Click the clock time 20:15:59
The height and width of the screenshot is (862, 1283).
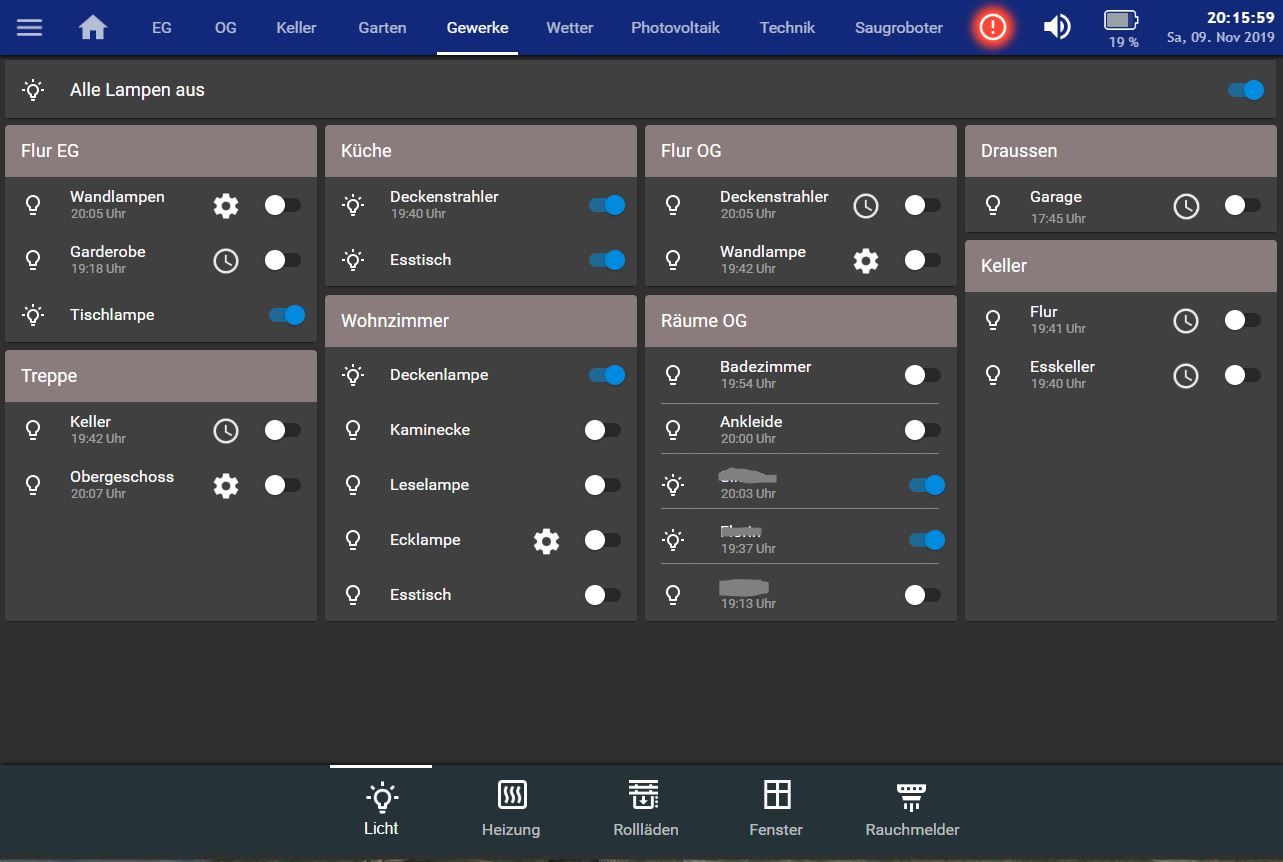tap(1240, 18)
